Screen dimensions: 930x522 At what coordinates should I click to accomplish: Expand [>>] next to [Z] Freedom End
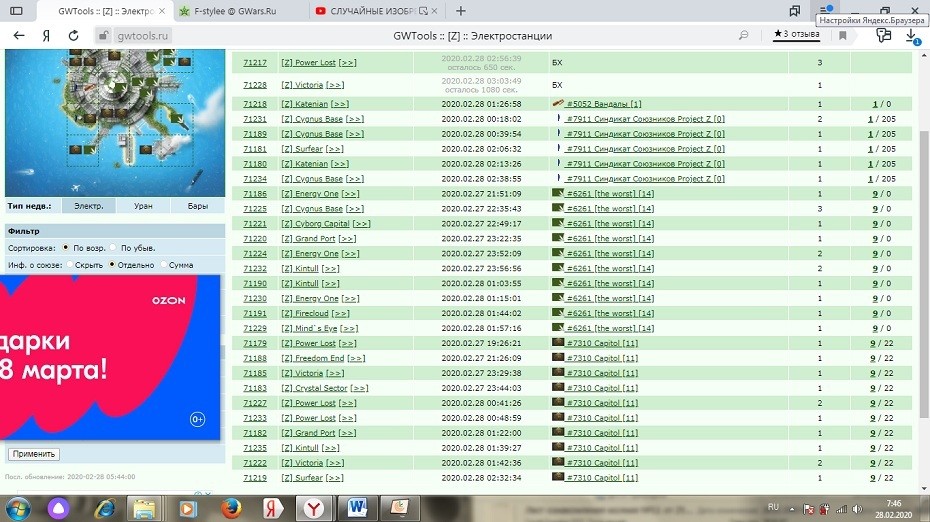tap(356, 358)
